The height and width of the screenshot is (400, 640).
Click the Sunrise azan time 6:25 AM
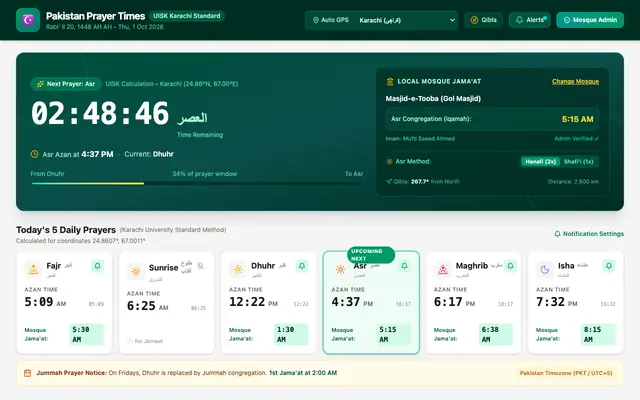(148, 306)
